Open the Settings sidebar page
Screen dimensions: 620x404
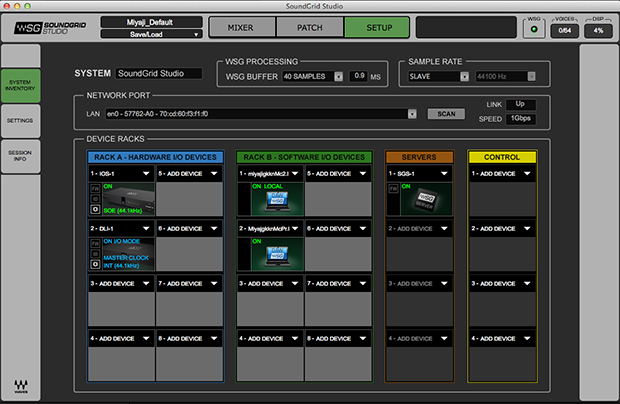tap(21, 121)
